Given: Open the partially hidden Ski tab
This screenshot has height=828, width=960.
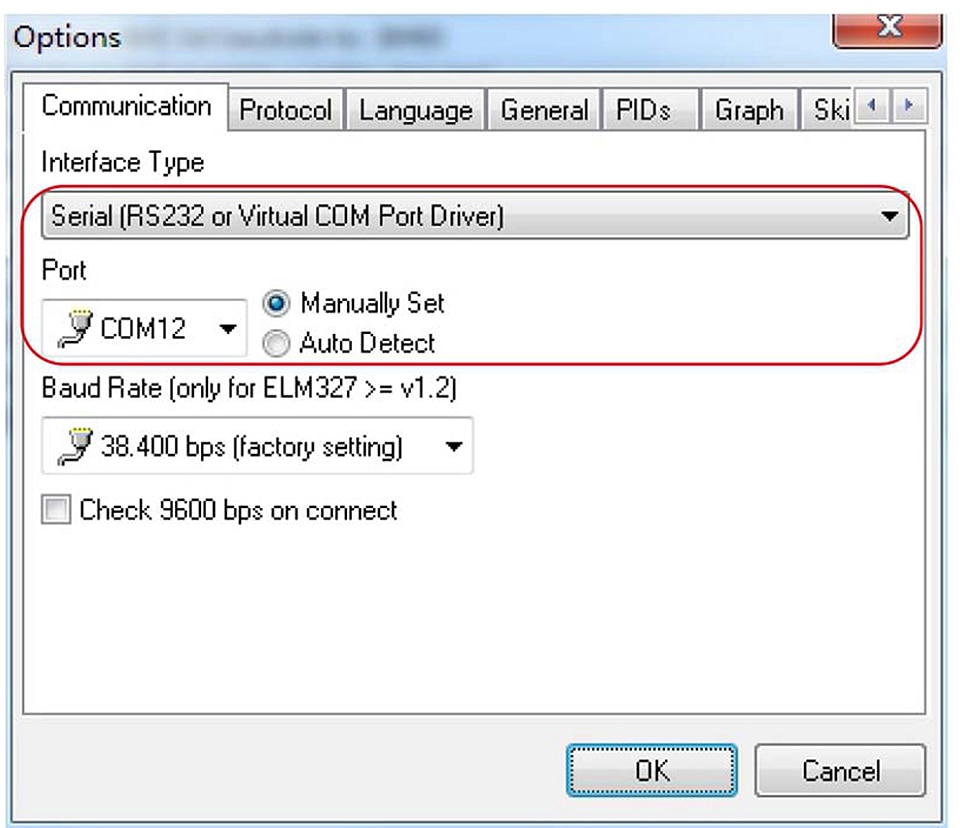Looking at the screenshot, I should pyautogui.click(x=828, y=110).
